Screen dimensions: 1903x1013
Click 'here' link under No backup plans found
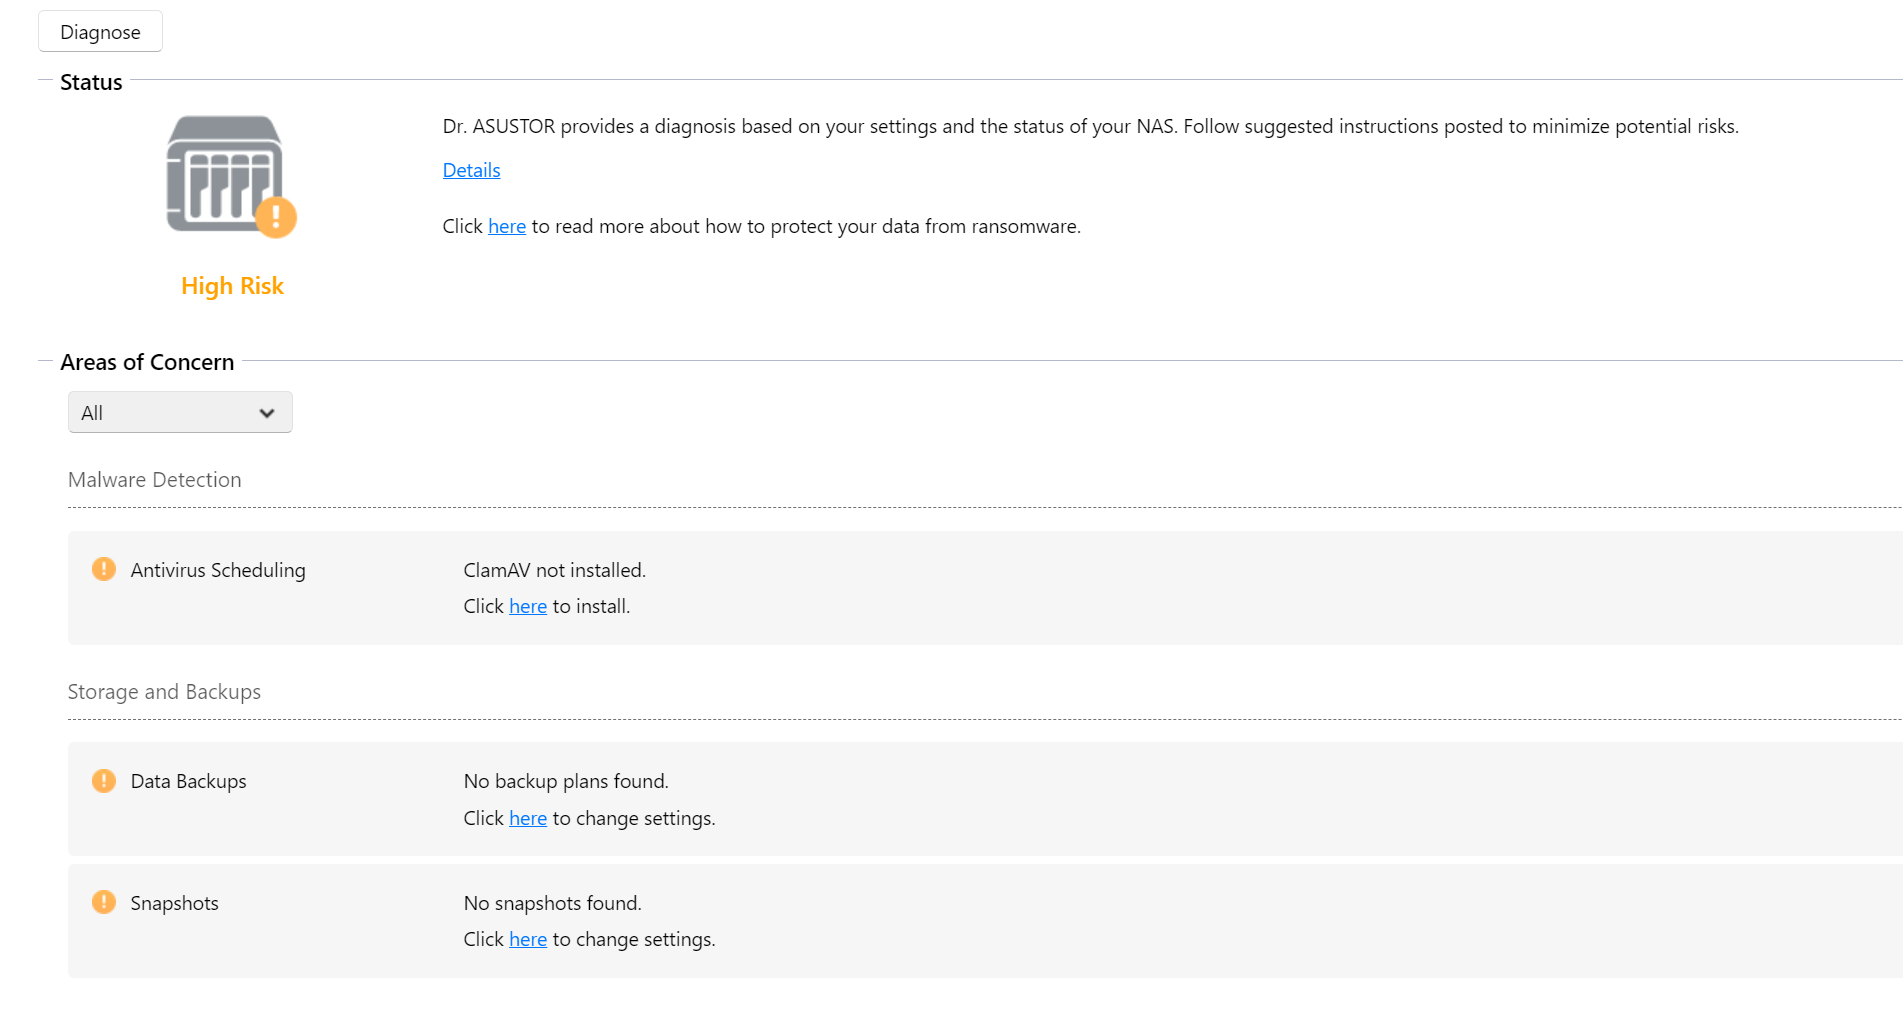[x=527, y=818]
